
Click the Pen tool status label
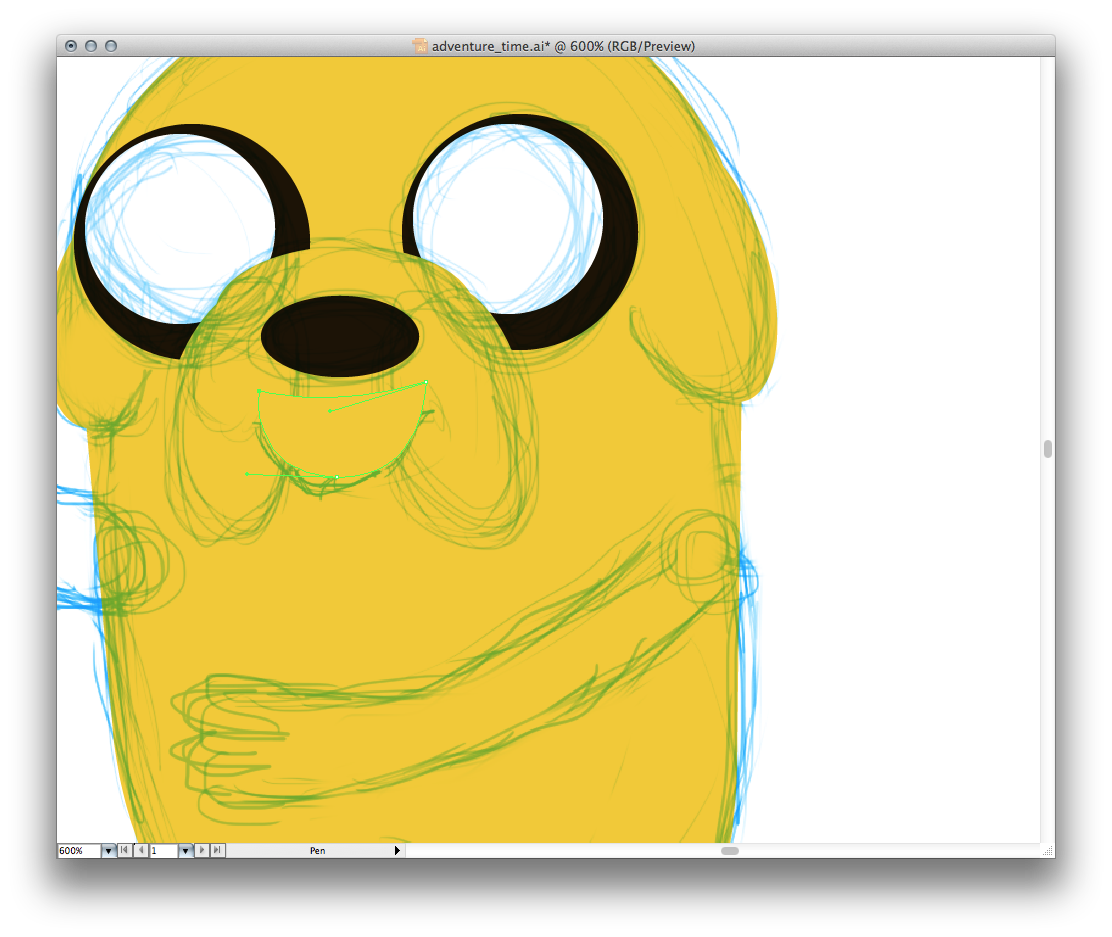point(317,851)
